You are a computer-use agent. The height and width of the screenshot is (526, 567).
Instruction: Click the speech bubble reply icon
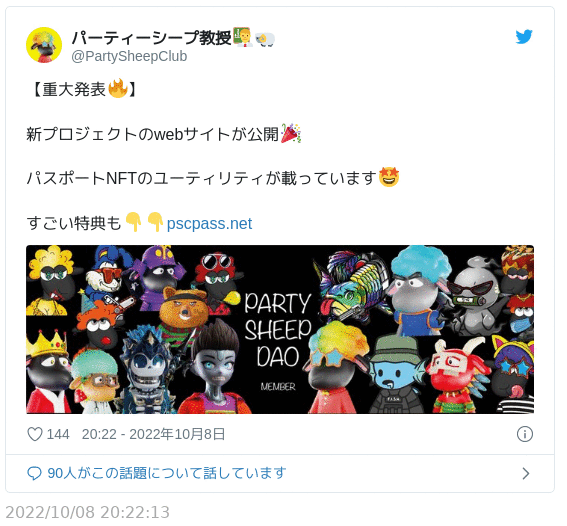[x=34, y=473]
